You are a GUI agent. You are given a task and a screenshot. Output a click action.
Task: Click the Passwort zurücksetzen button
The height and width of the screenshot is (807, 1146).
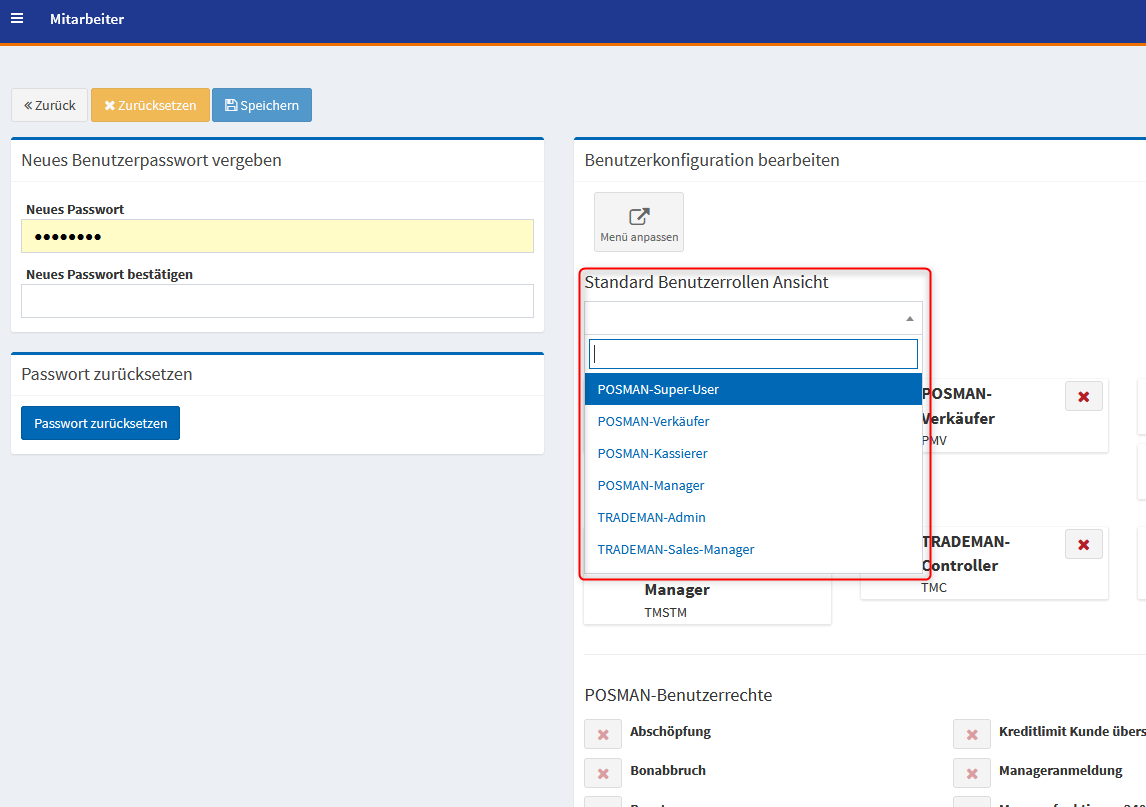point(100,423)
